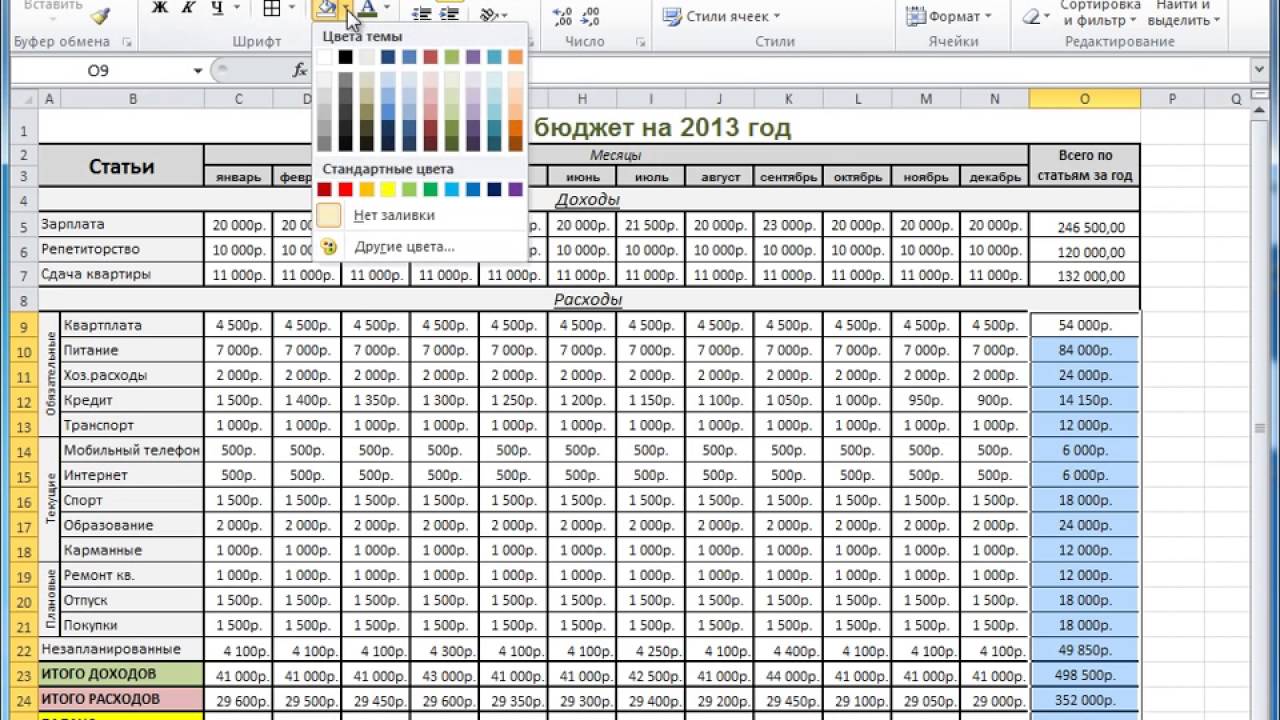
Task: Click decrease indent icon
Action: (421, 13)
